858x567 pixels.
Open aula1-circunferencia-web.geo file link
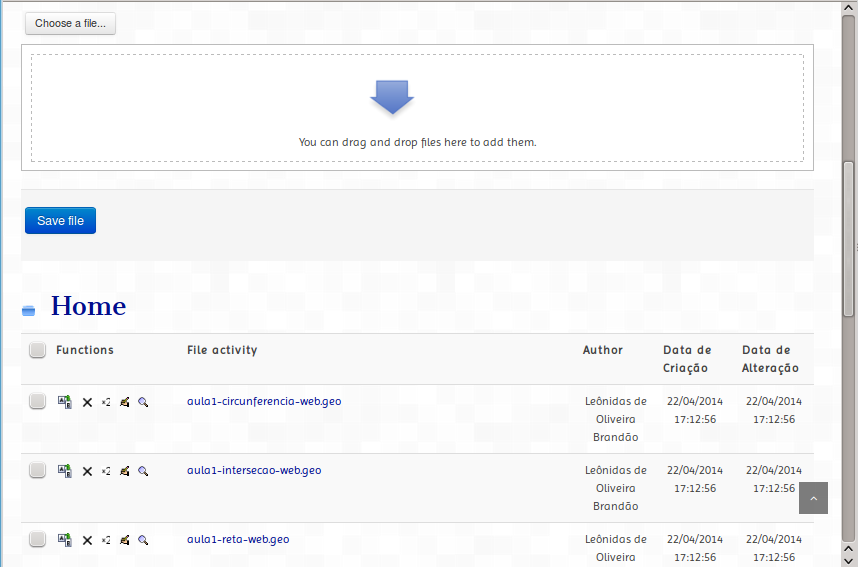tap(264, 401)
